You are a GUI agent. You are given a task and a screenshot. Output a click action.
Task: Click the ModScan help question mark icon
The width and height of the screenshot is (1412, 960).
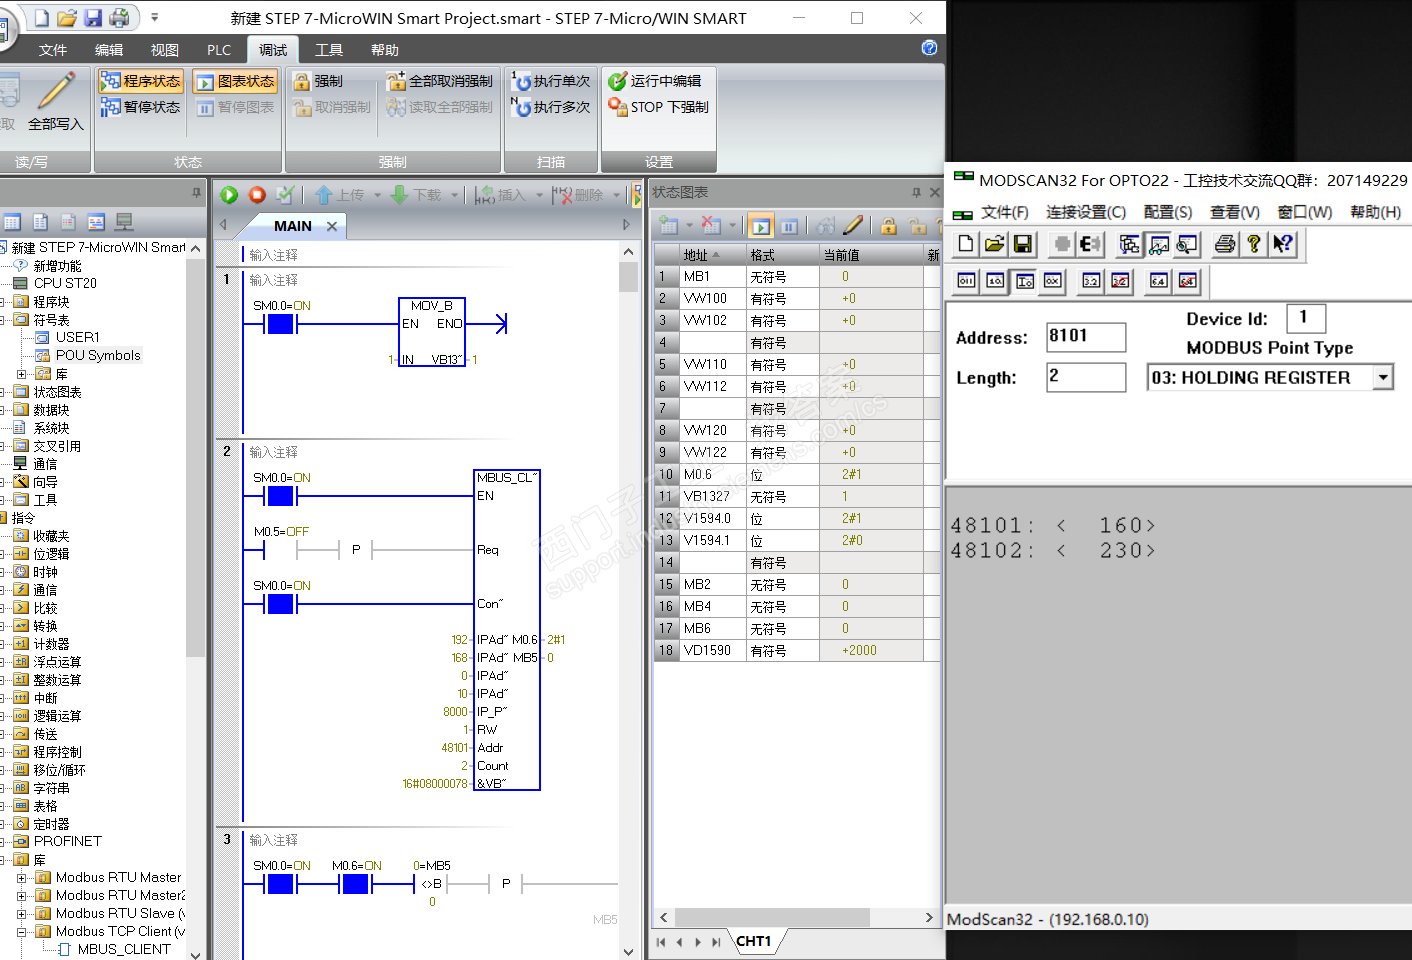coord(1253,244)
